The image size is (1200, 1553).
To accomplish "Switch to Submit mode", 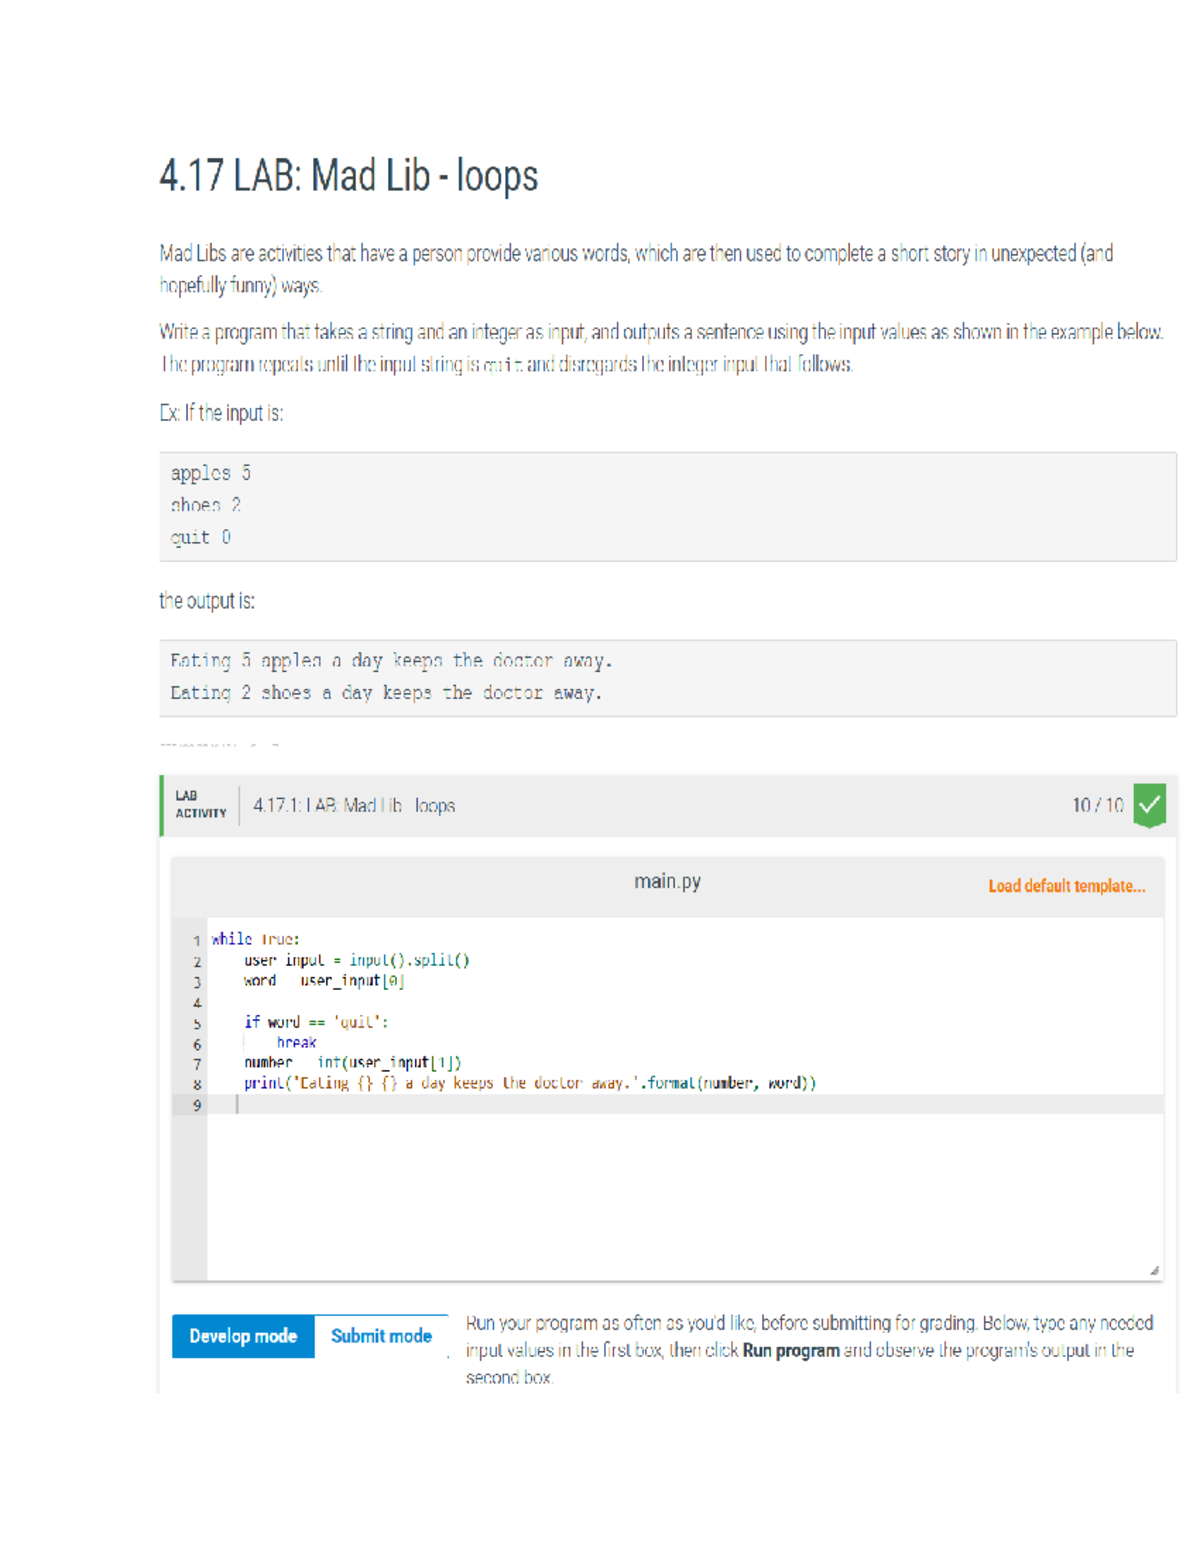I will tap(381, 1336).
